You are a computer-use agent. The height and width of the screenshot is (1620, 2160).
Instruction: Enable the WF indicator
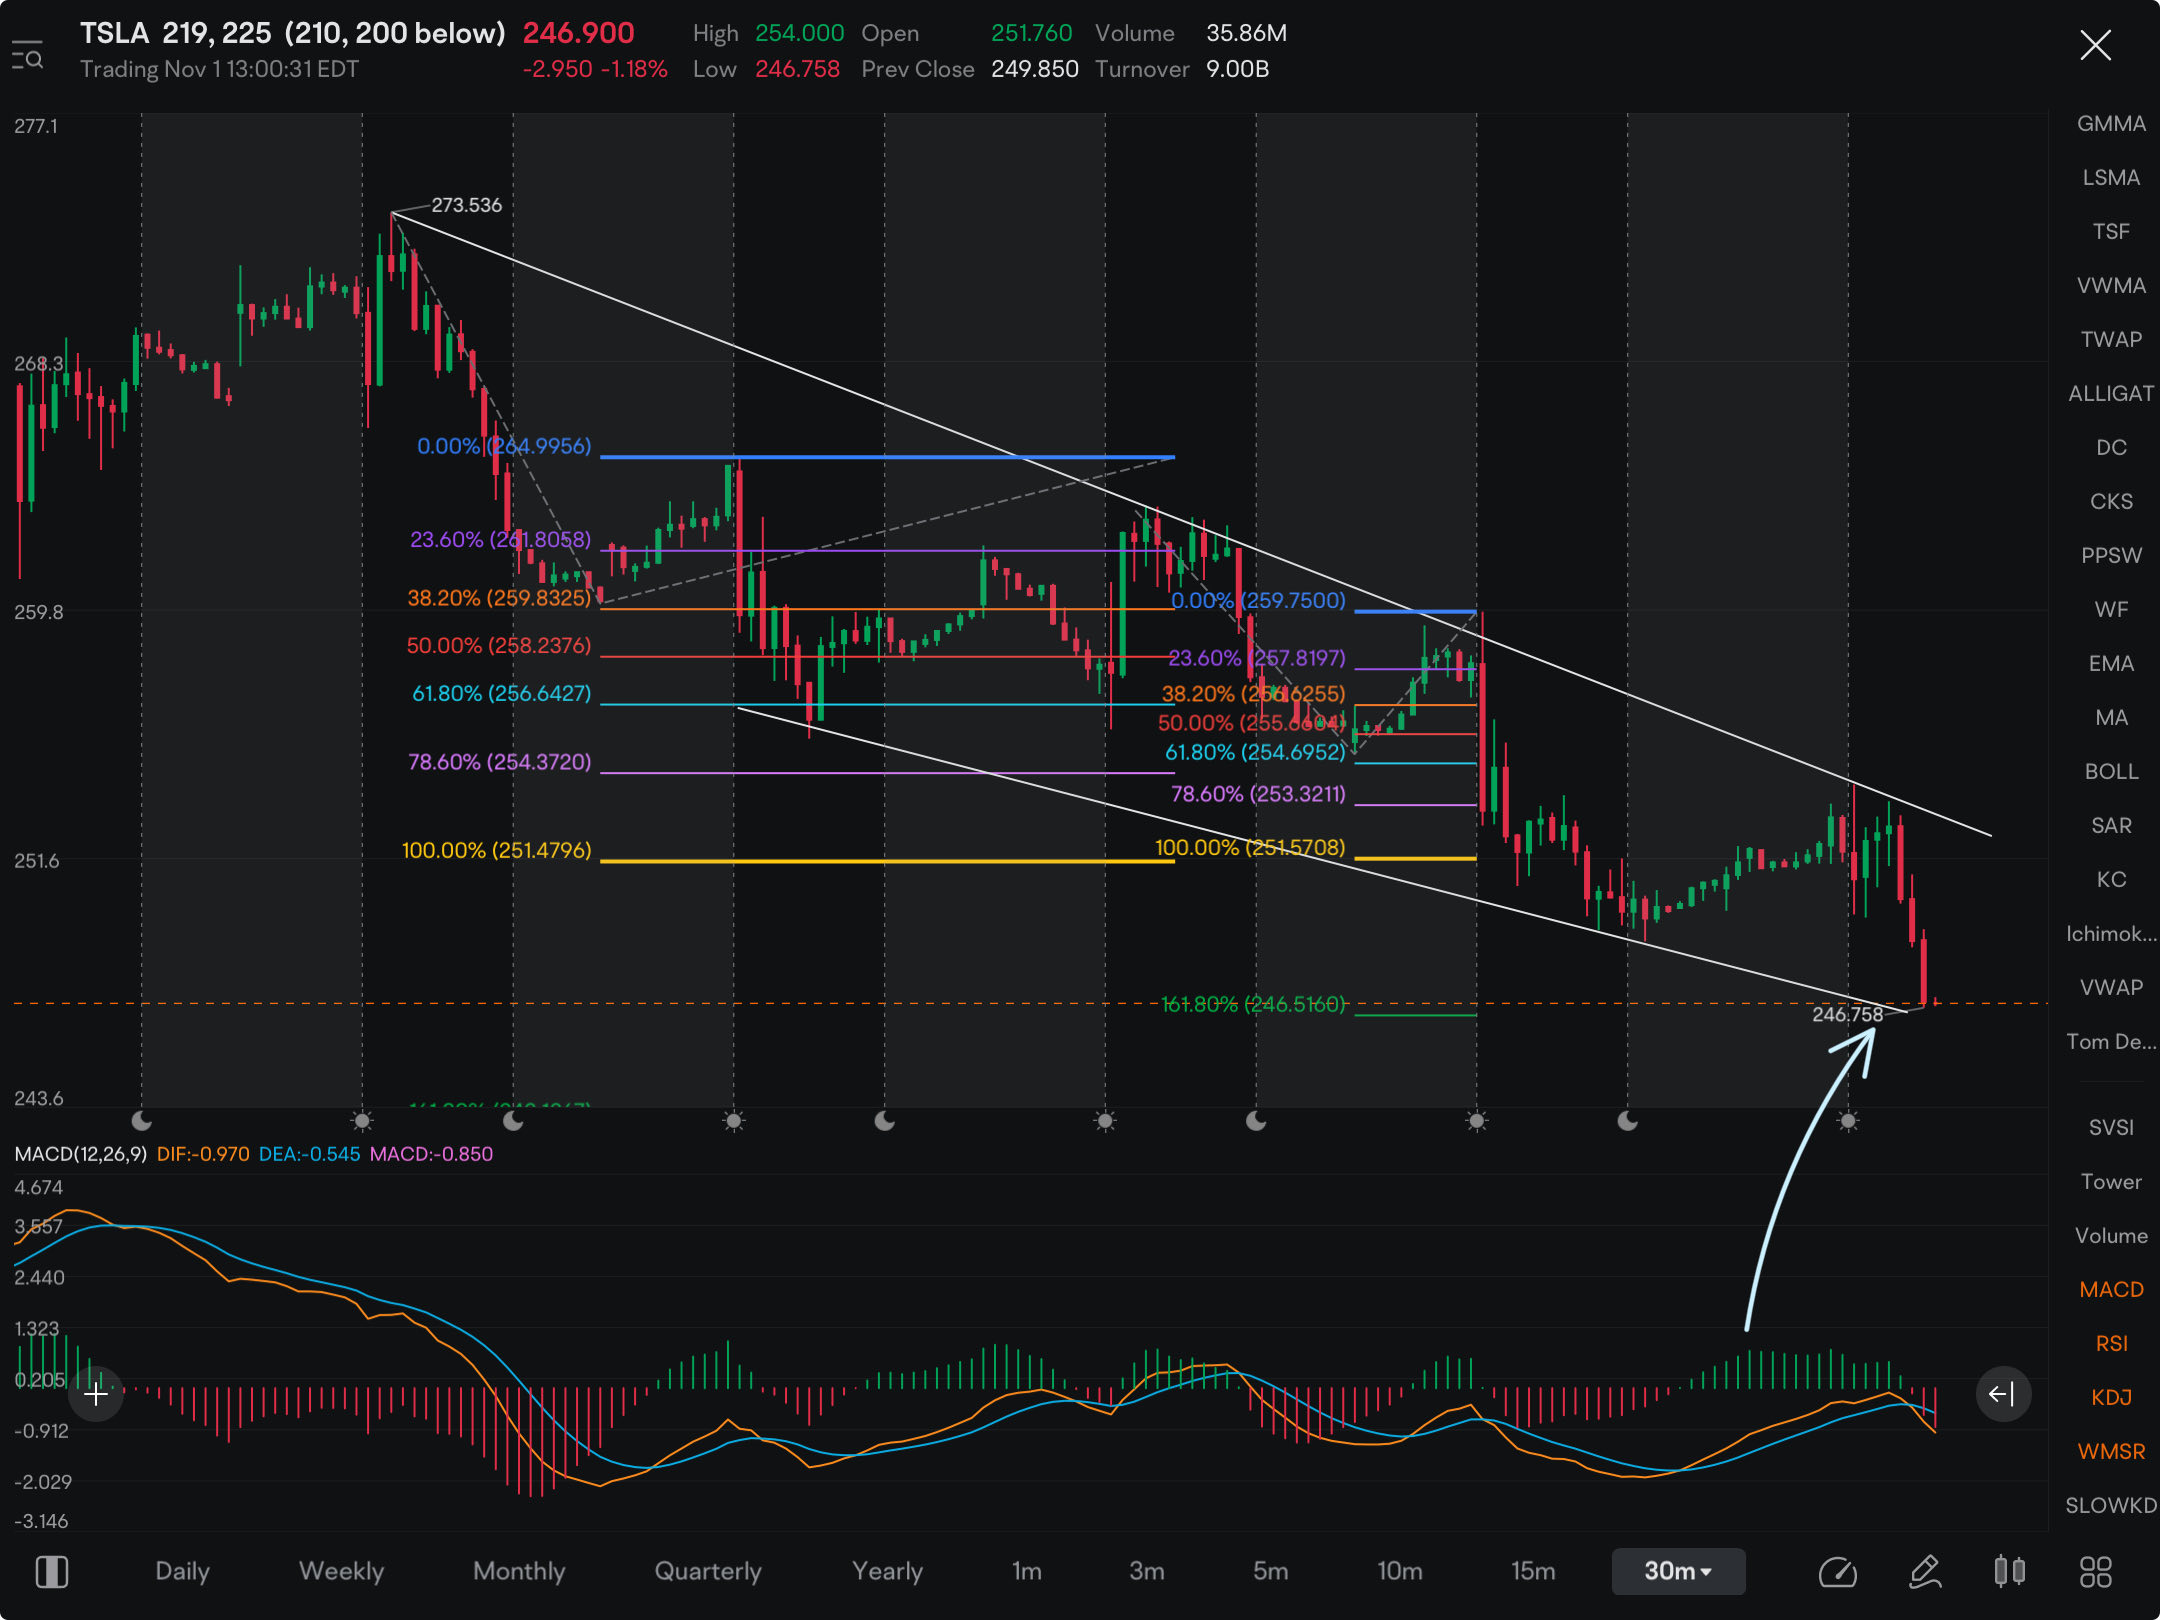click(2111, 610)
